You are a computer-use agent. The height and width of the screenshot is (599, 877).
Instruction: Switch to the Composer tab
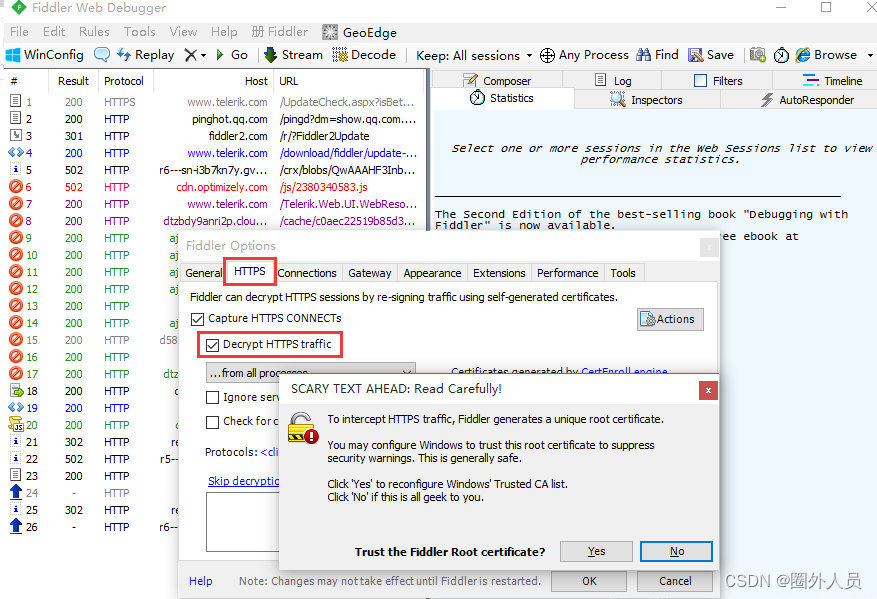tap(497, 81)
